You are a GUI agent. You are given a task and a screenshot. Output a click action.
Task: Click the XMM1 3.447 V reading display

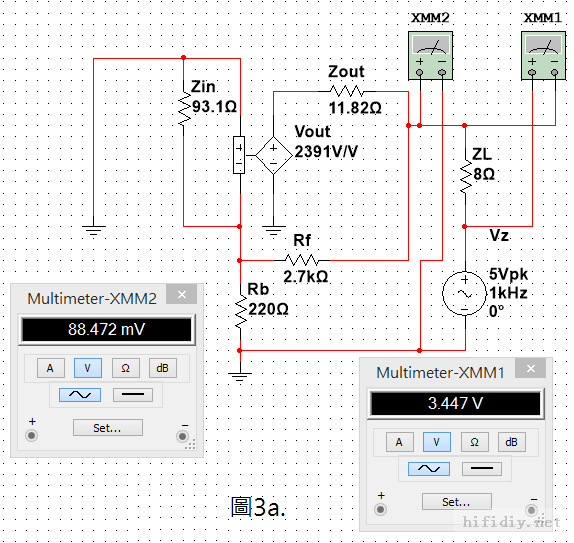[x=455, y=403]
